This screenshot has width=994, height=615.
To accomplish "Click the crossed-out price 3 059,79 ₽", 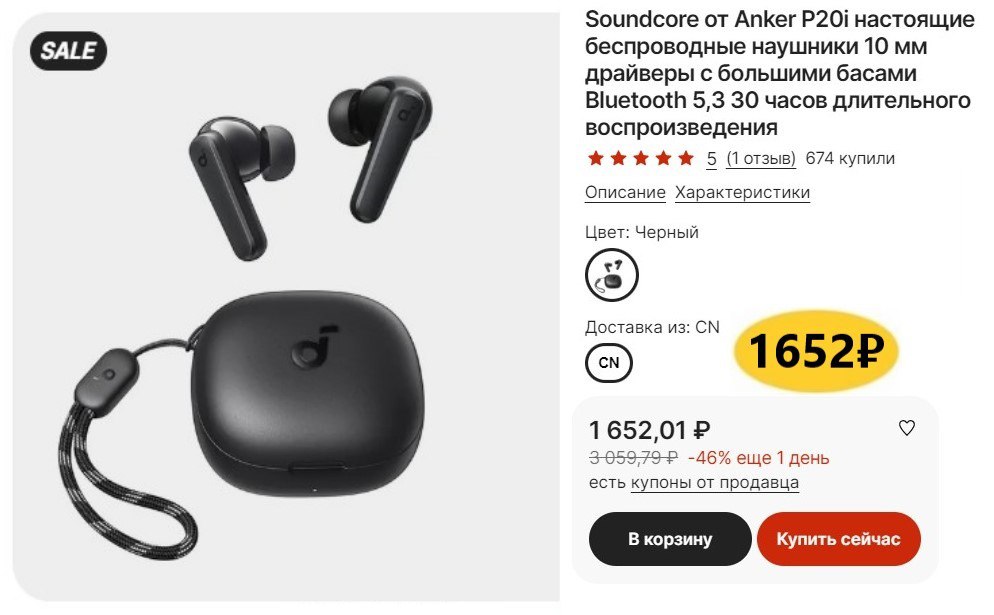I will click(633, 457).
